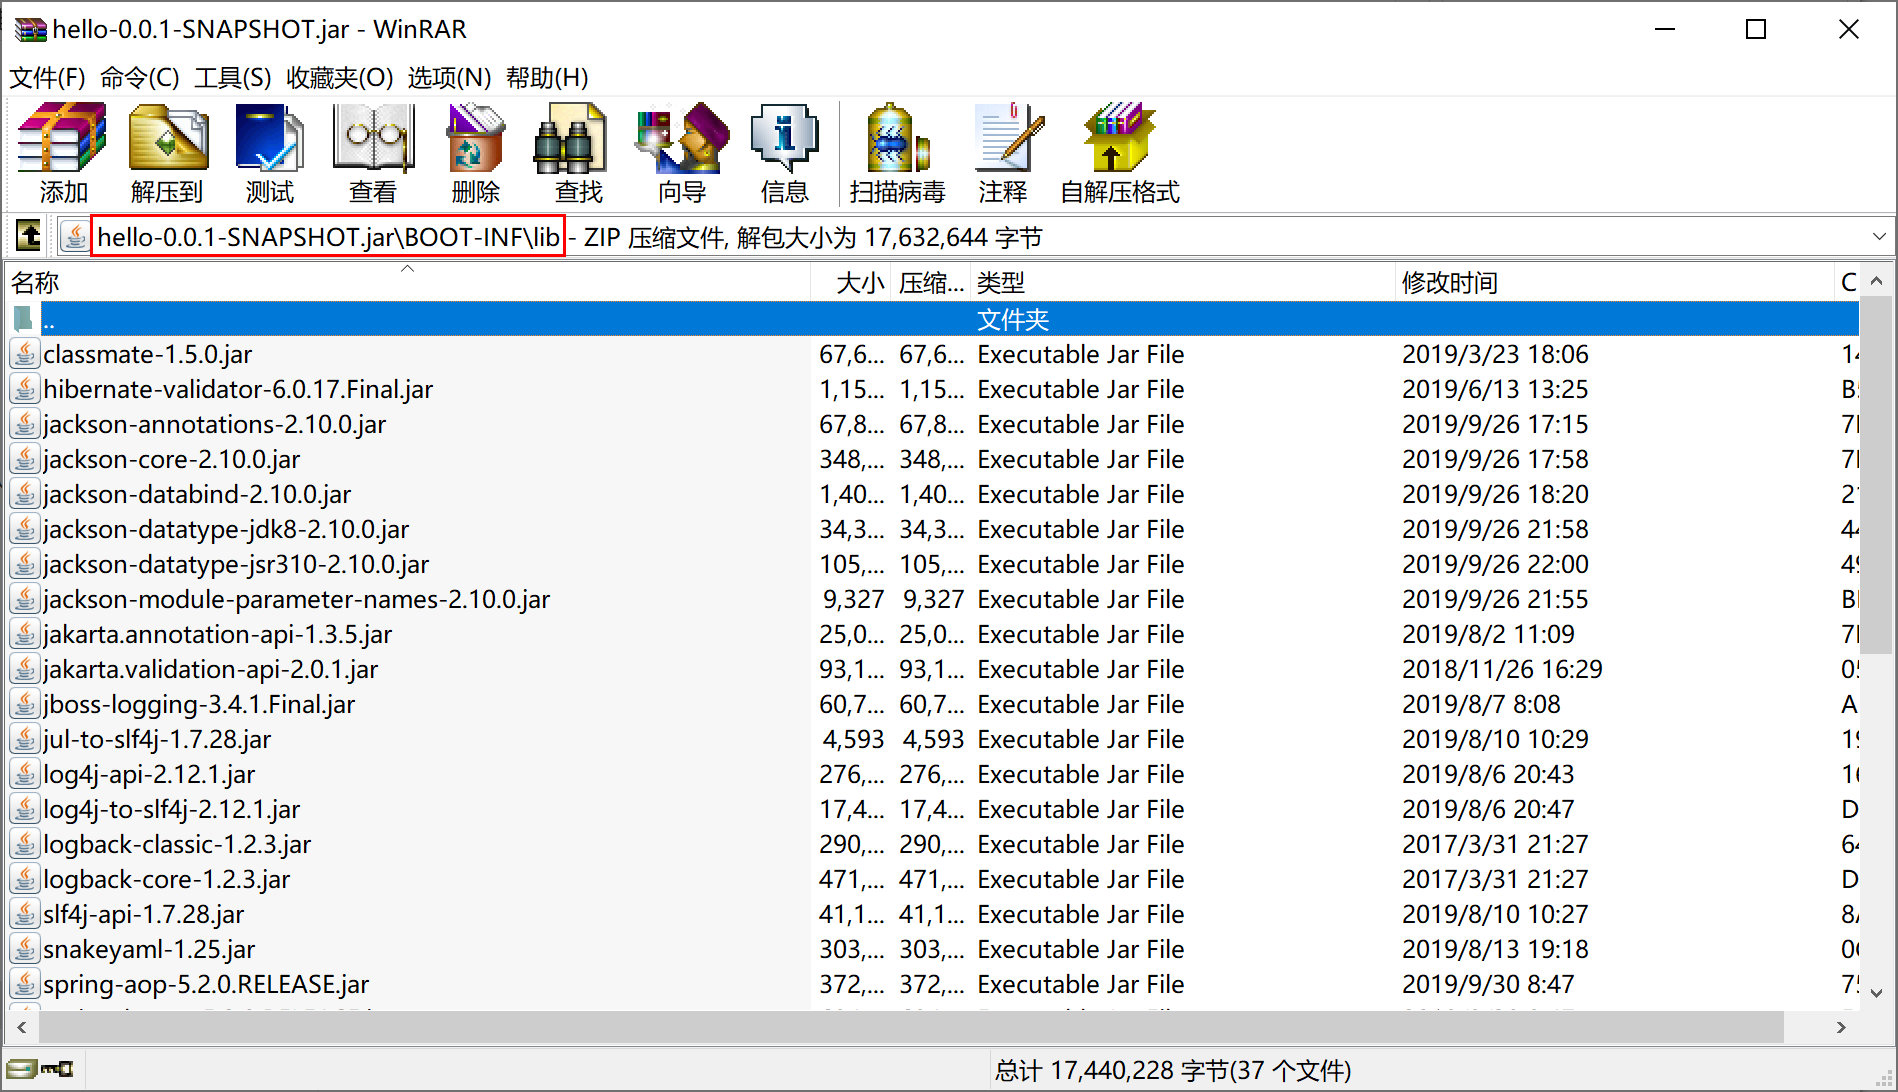
Task: Click the SFX (自解压格式) icon
Action: [1119, 152]
